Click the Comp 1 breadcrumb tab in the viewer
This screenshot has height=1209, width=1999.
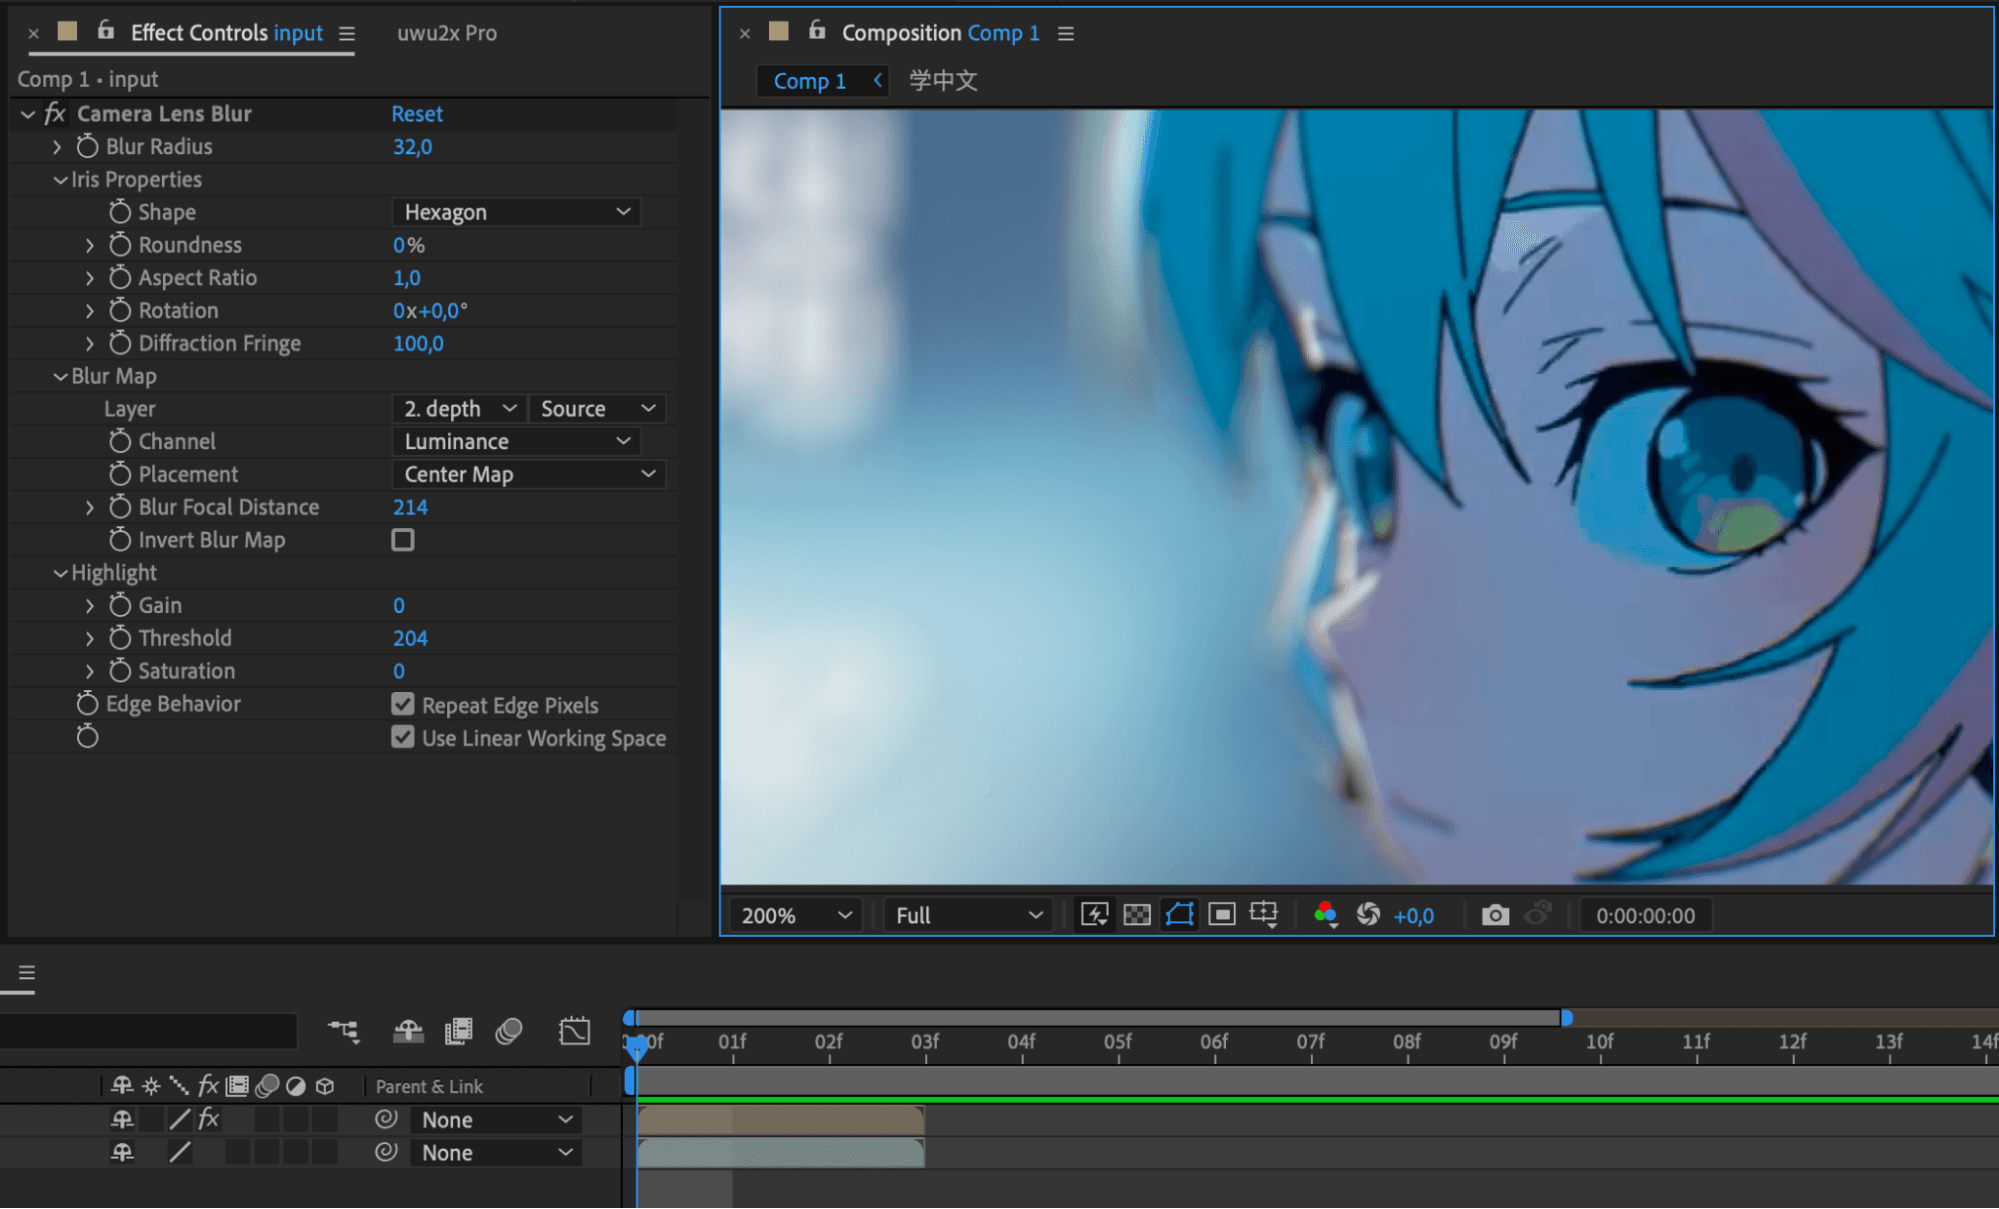pyautogui.click(x=810, y=81)
